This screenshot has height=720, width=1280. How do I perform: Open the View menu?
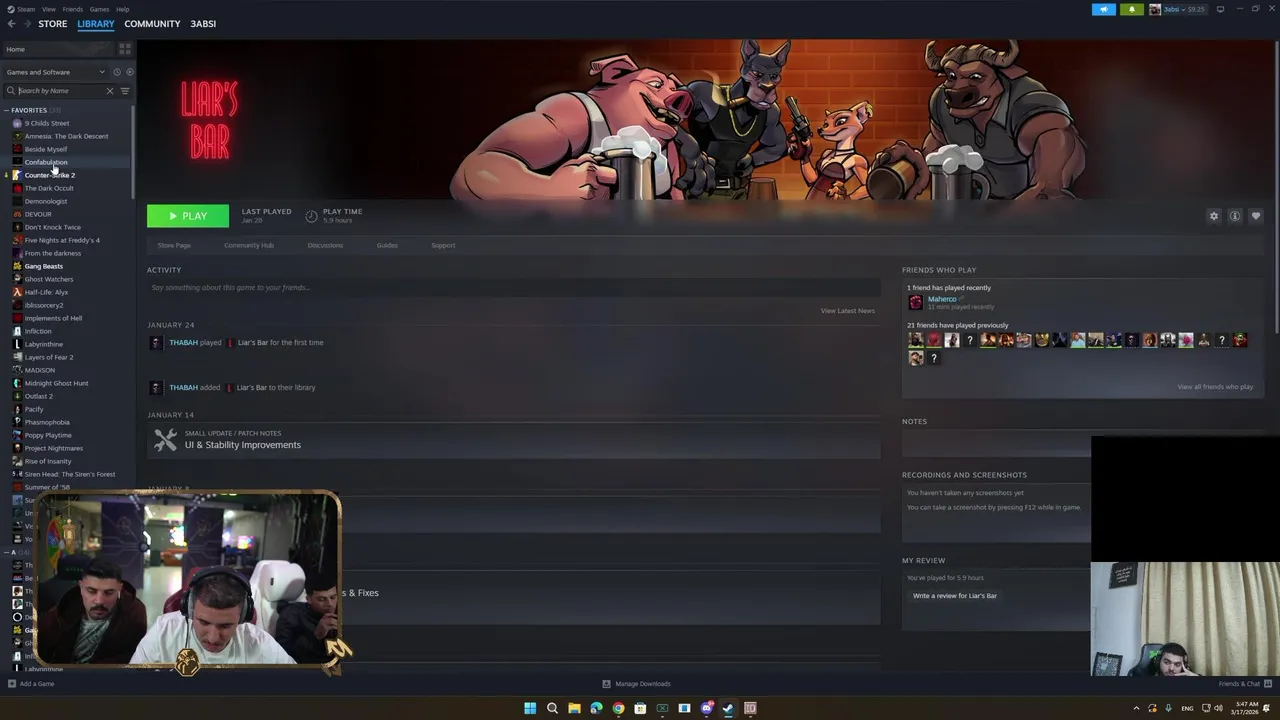point(48,9)
